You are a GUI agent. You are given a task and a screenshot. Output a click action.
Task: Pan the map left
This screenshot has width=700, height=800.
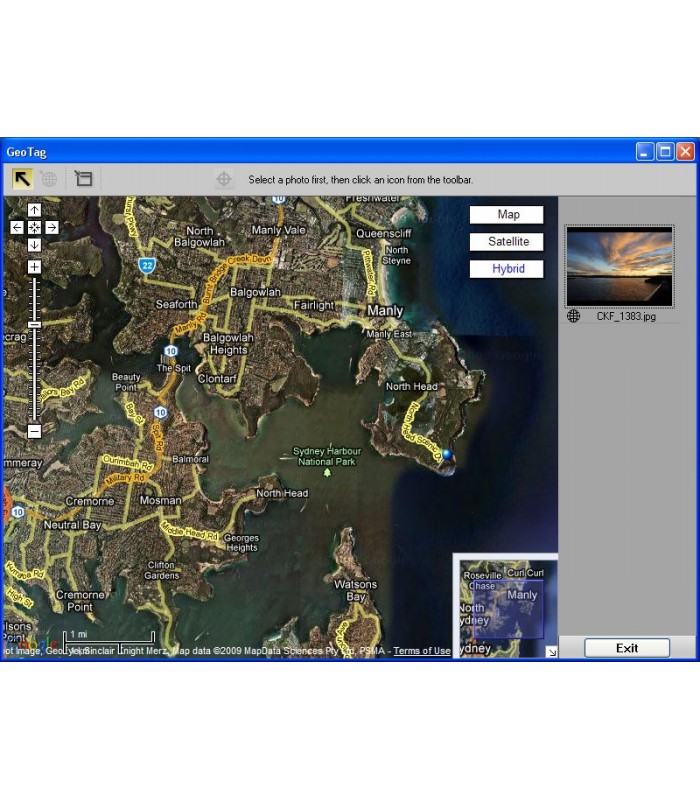(x=17, y=228)
